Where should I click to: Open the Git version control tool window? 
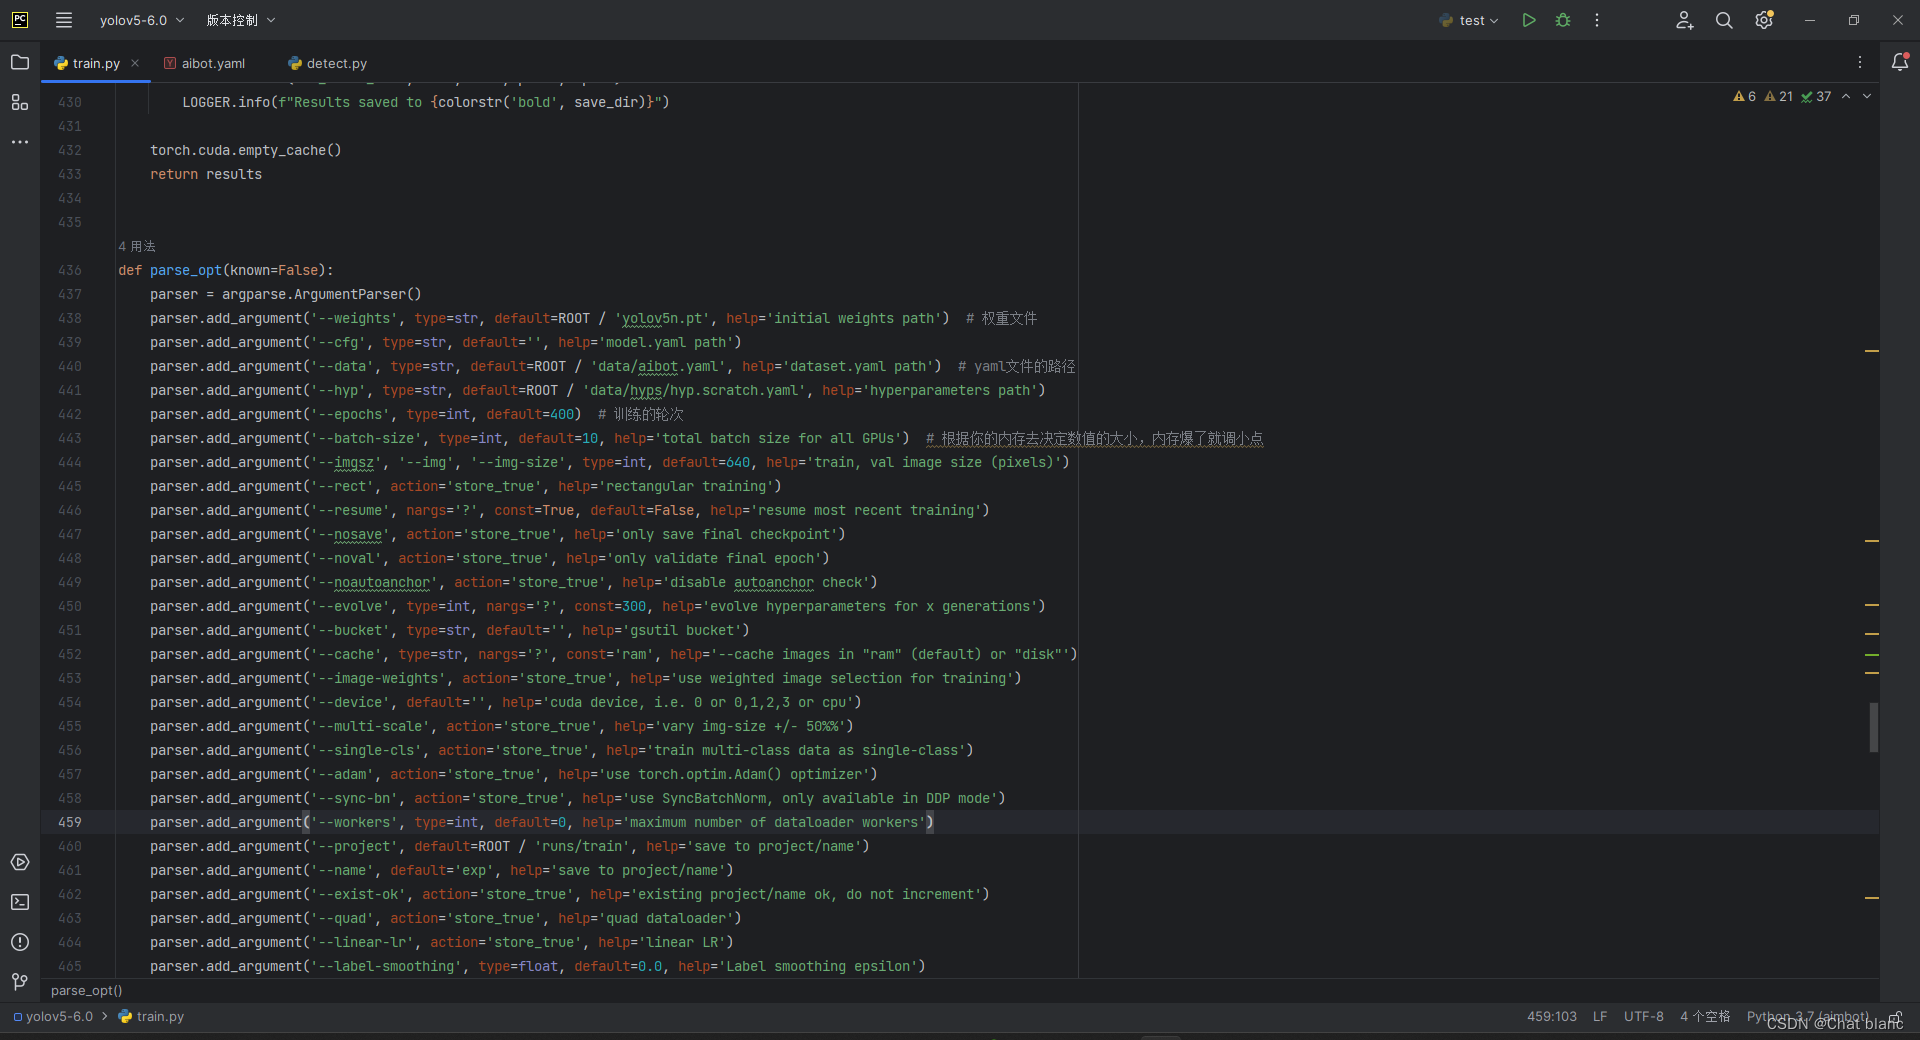click(20, 982)
